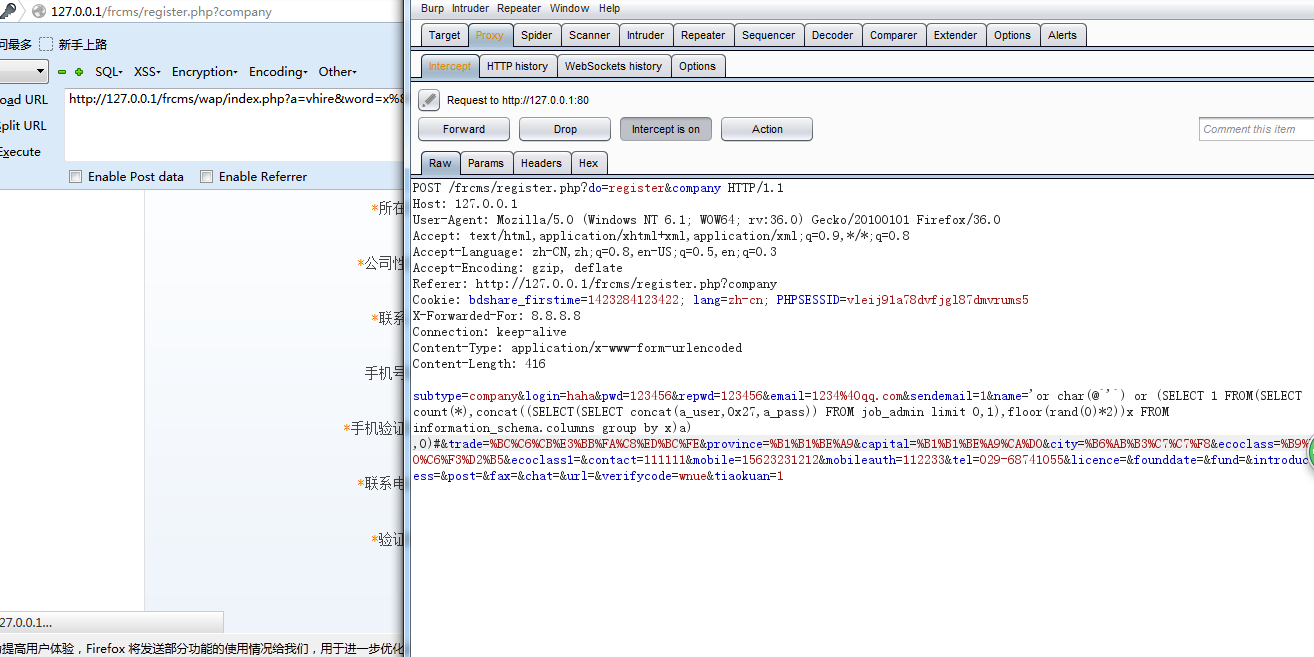Open the Alerts tab
The image size is (1314, 657).
pos(1063,35)
